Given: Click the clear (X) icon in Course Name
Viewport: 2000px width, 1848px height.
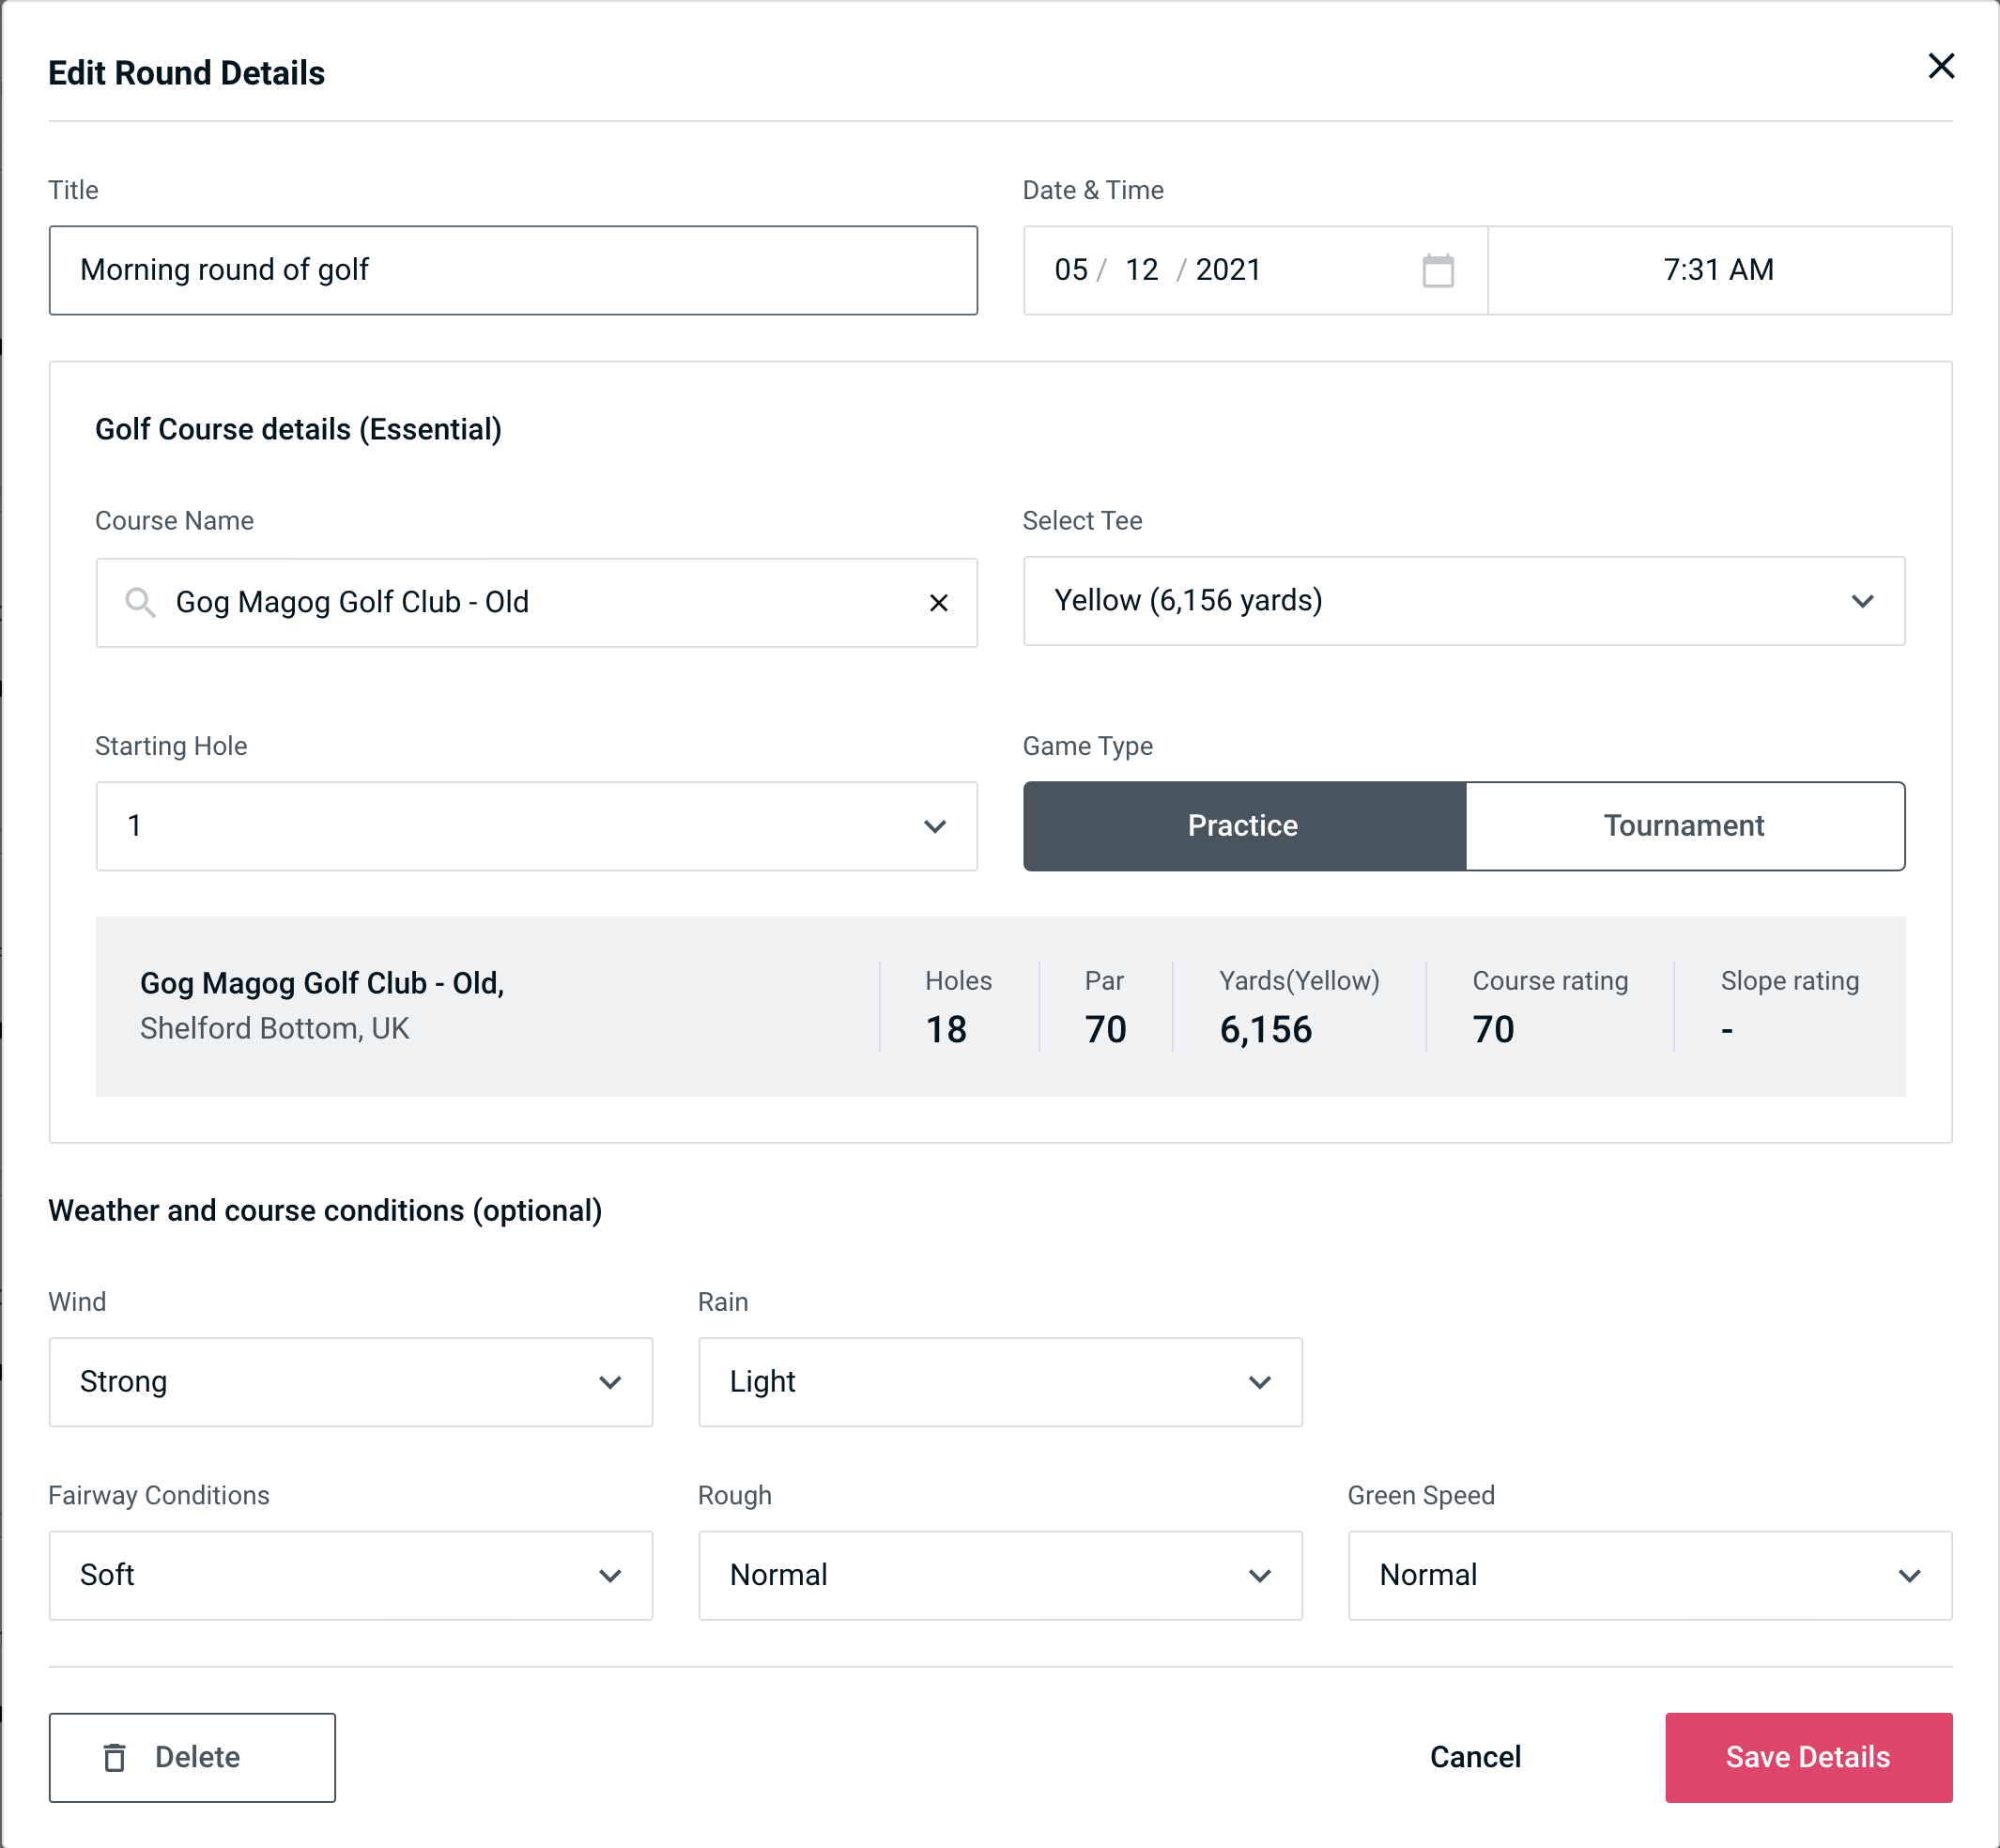Looking at the screenshot, I should [x=939, y=601].
